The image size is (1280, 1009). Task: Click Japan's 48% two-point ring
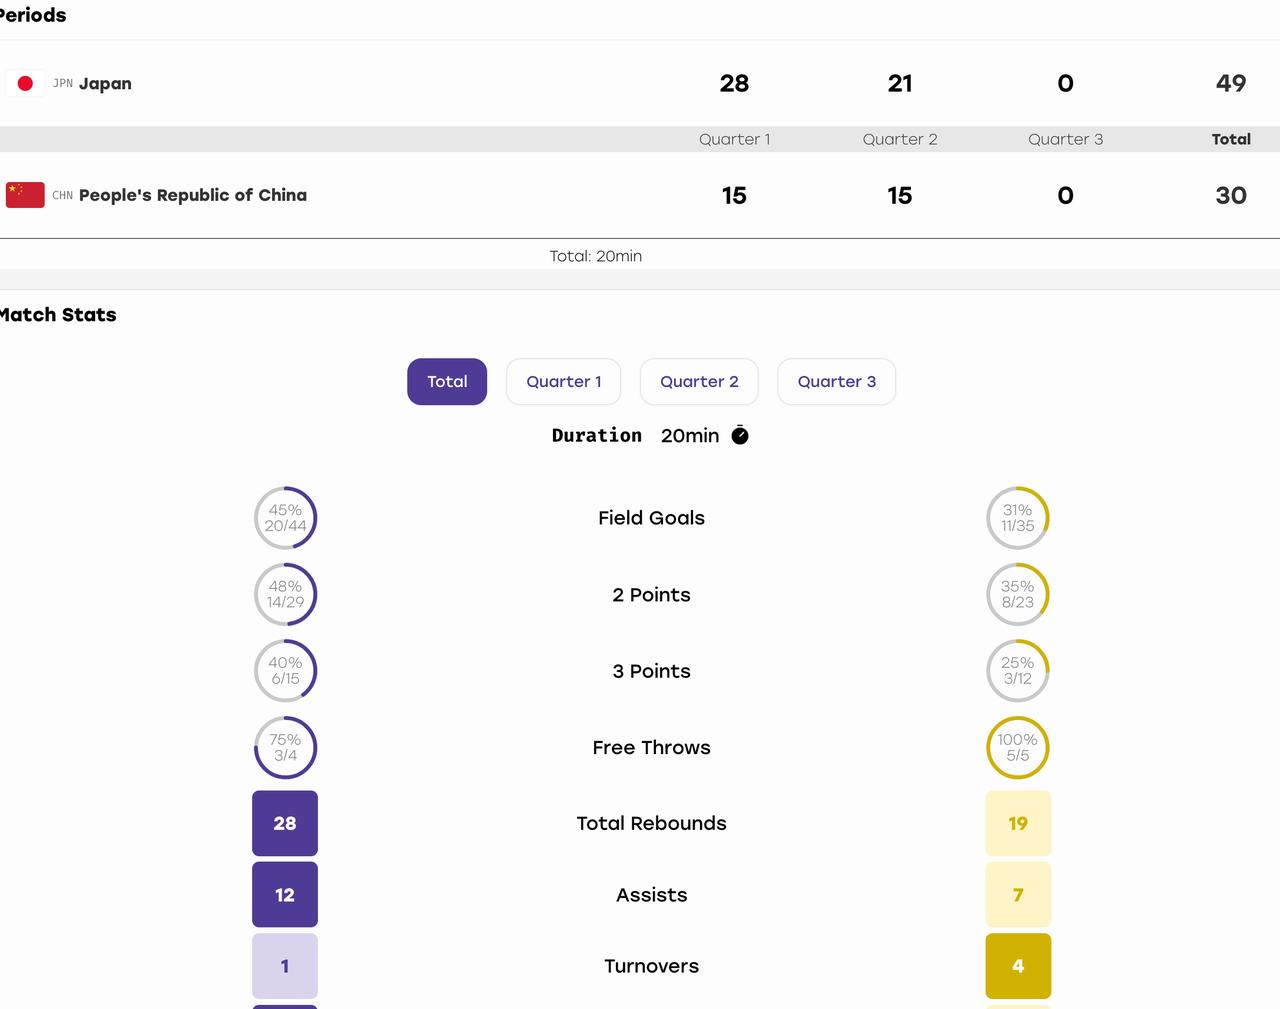[x=285, y=595]
